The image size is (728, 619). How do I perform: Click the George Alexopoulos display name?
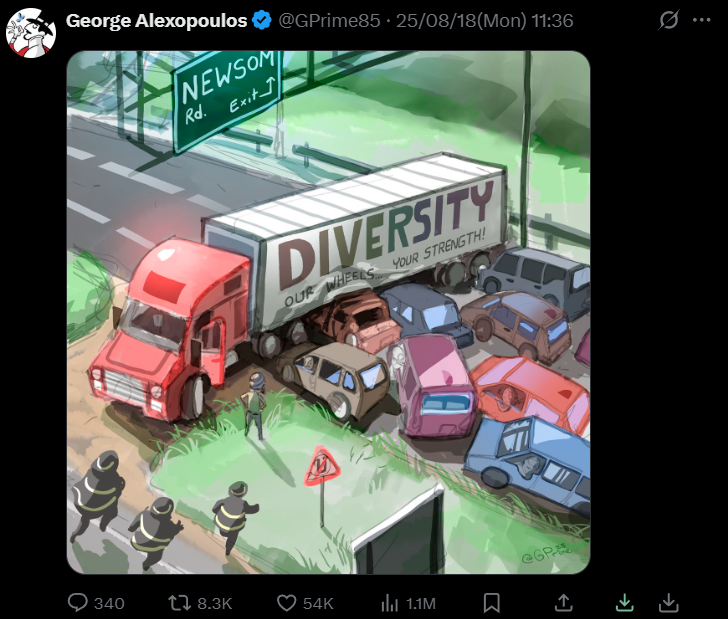[x=156, y=20]
